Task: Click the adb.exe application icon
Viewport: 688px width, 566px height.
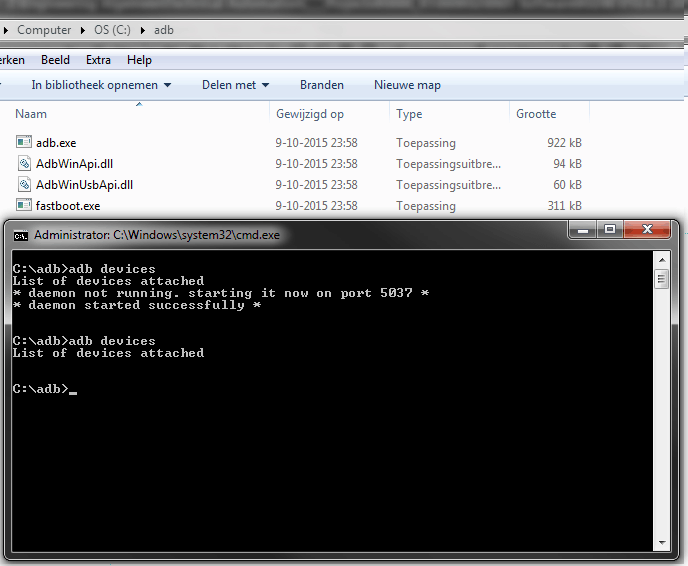Action: 24,142
